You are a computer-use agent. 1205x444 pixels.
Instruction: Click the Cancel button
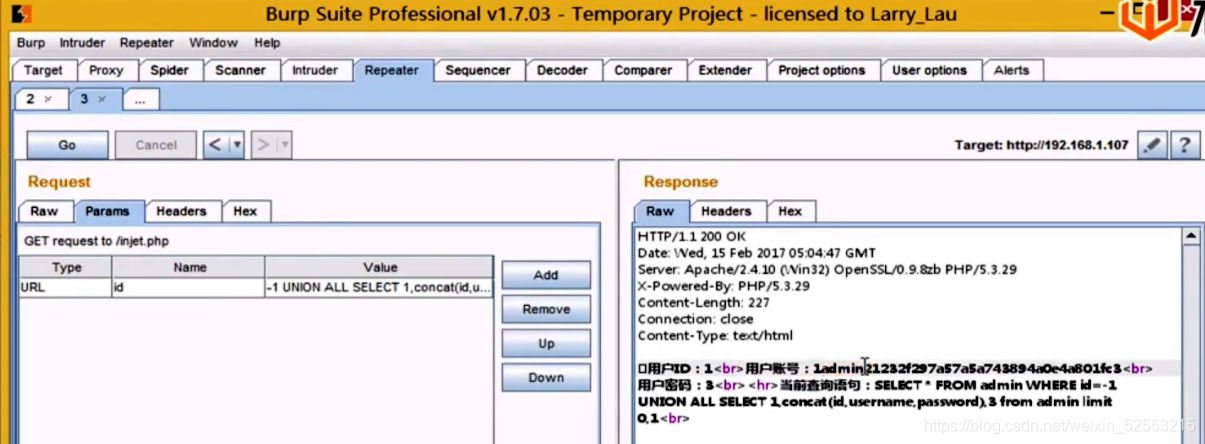click(156, 145)
